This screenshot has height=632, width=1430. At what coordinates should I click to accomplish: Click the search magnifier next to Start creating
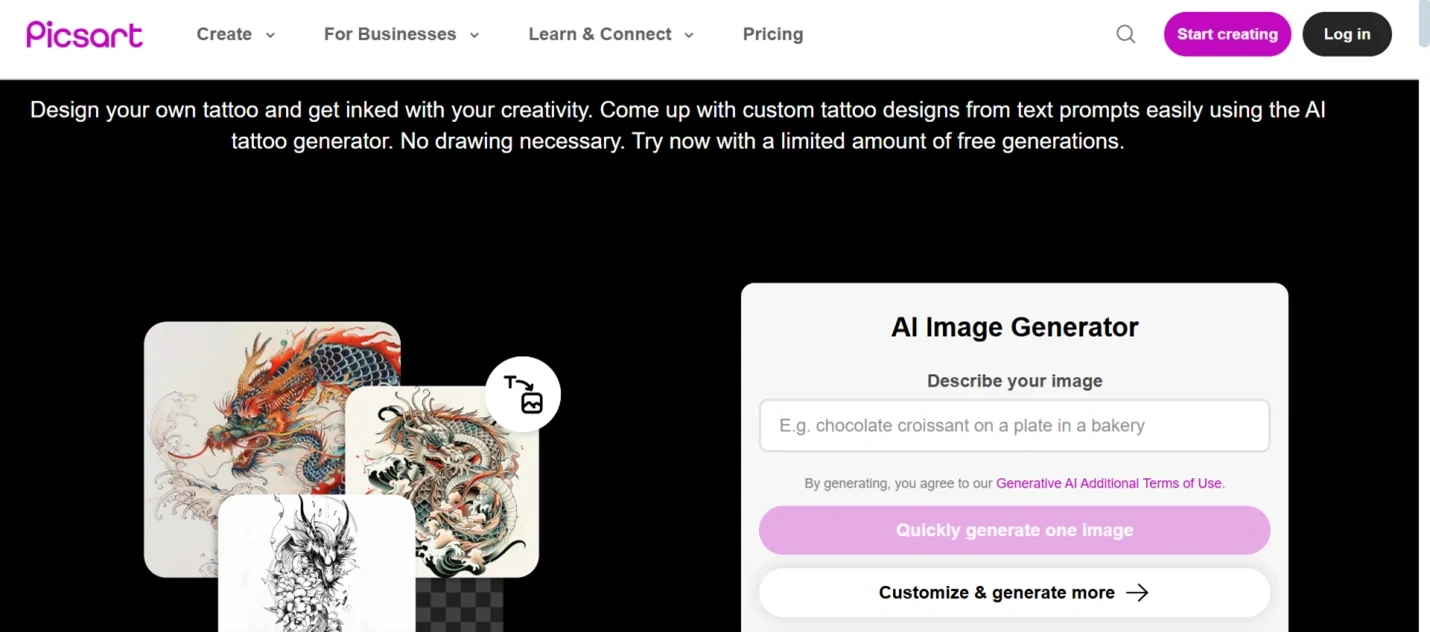coord(1125,33)
